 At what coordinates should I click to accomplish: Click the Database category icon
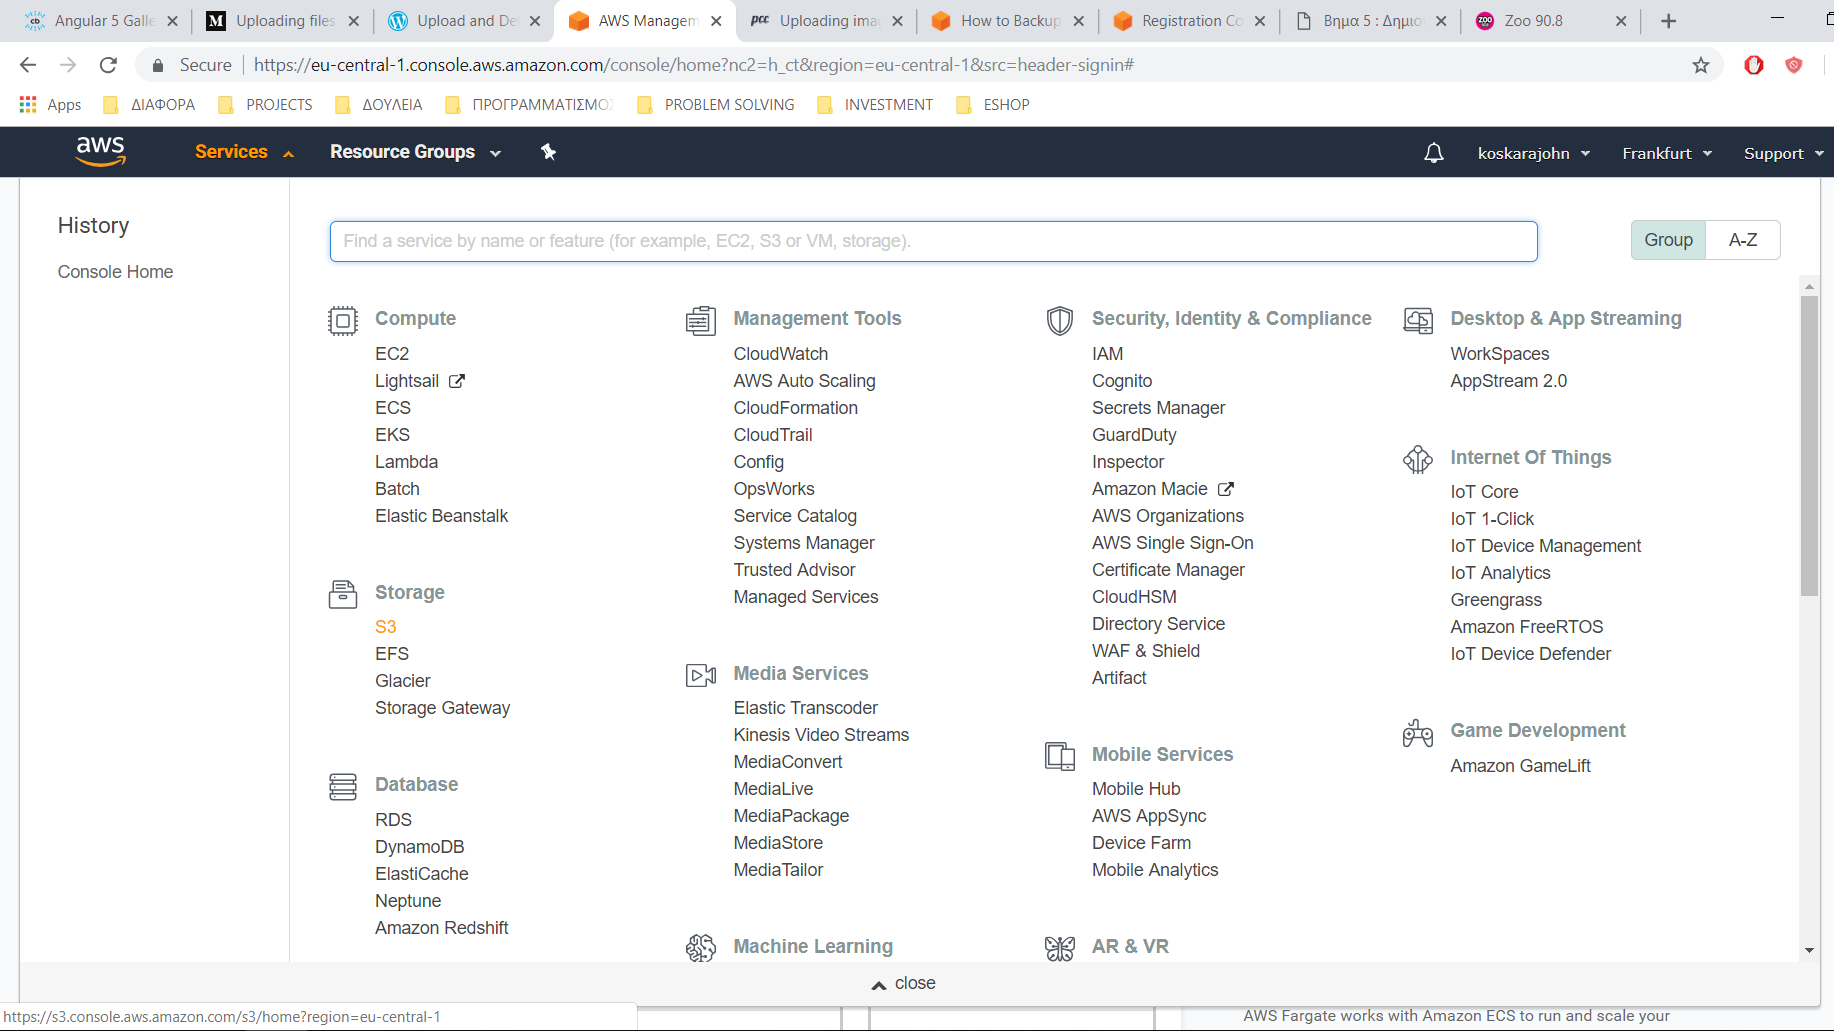tap(343, 786)
